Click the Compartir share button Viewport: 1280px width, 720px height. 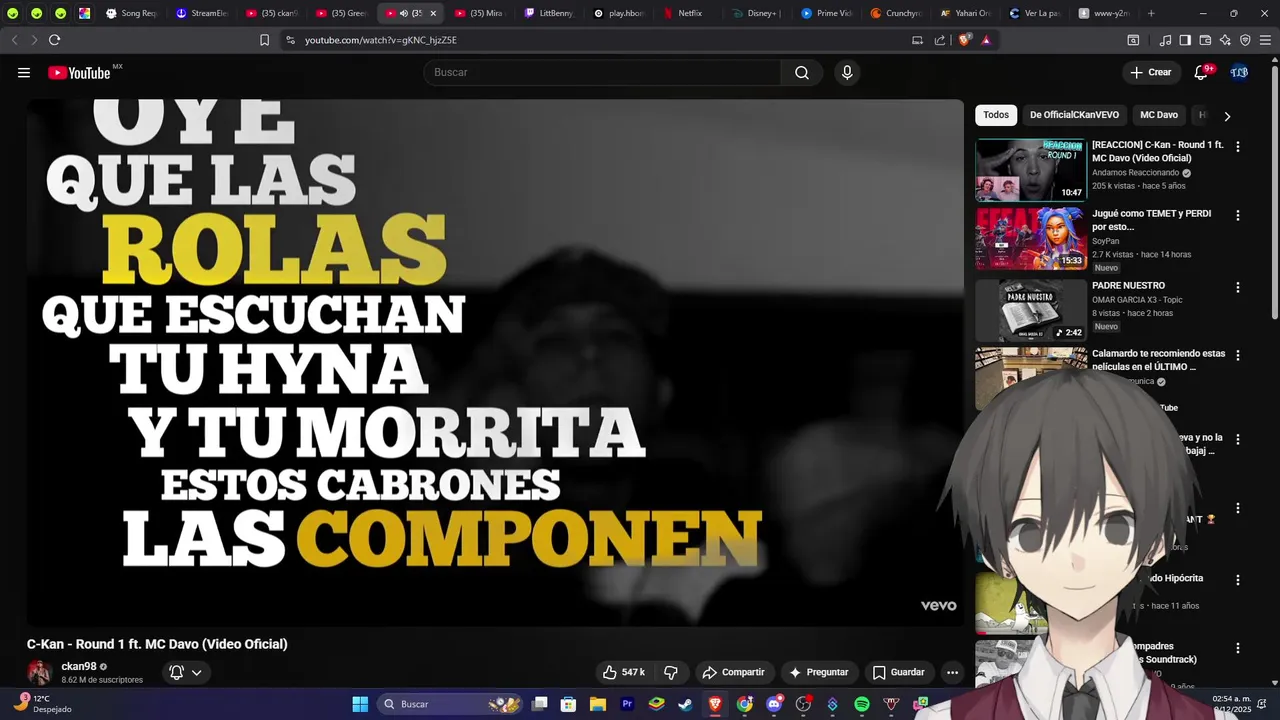click(x=733, y=672)
